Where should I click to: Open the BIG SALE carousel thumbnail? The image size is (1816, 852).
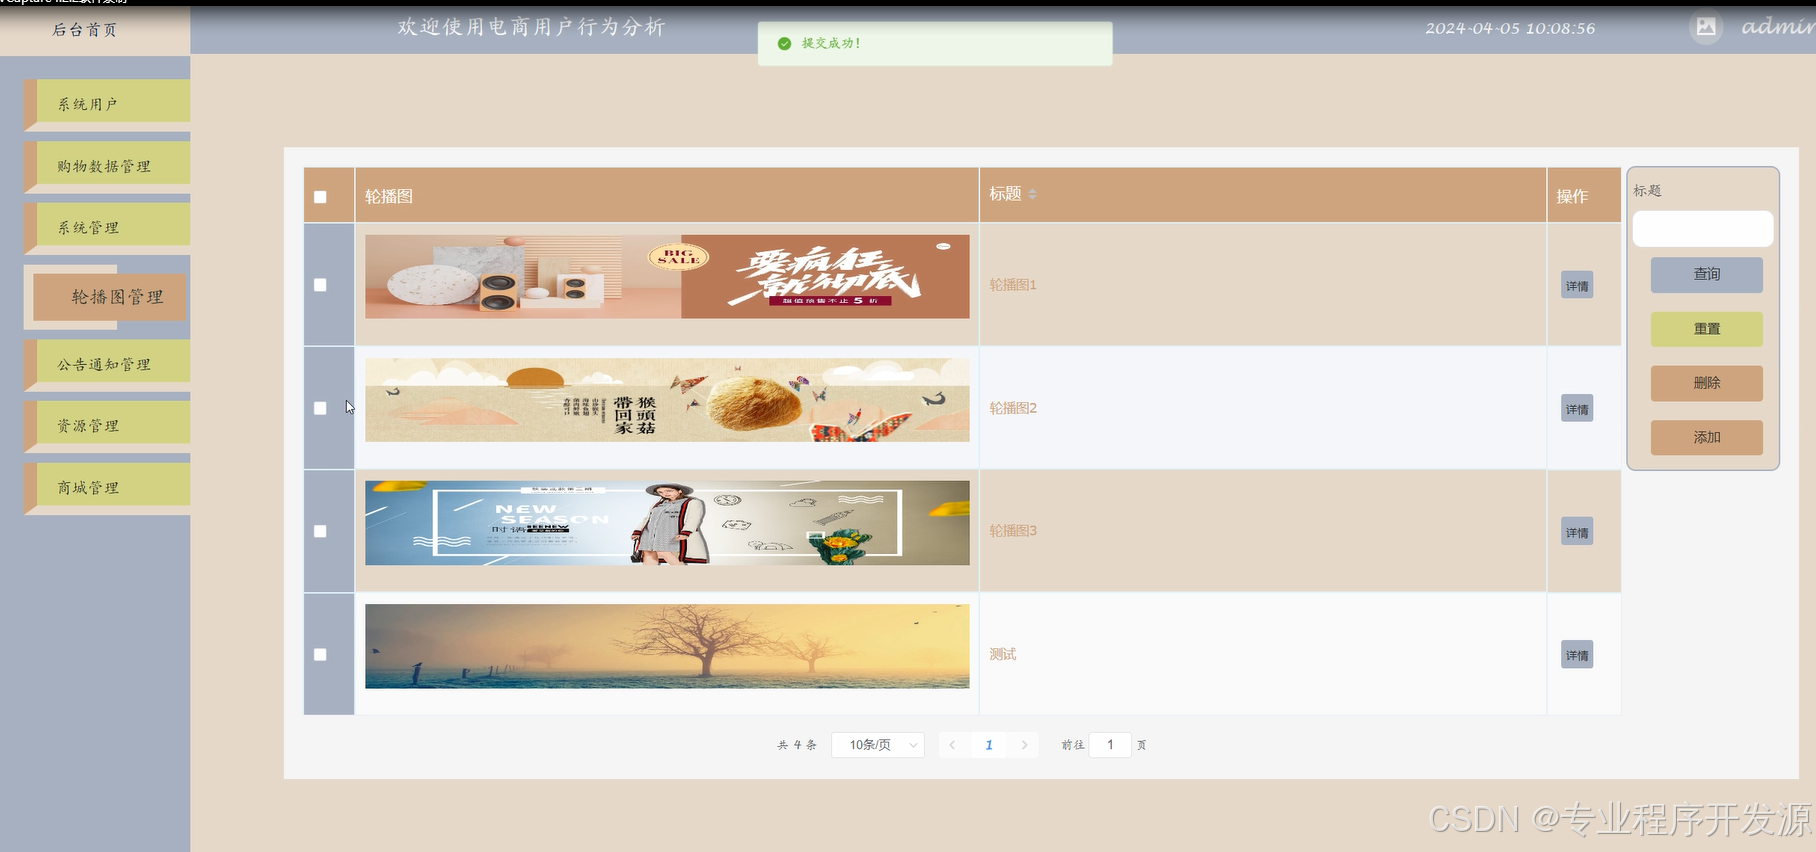(x=667, y=277)
